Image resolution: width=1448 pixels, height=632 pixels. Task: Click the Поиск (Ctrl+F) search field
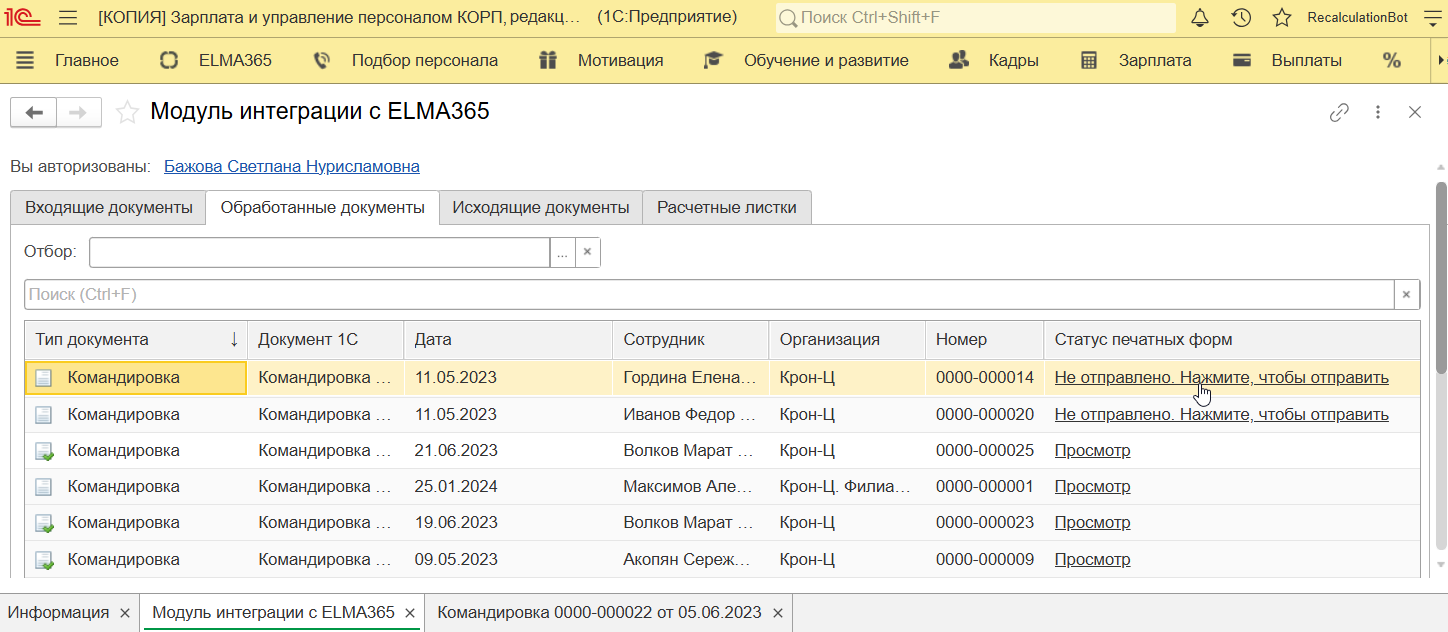coord(709,294)
